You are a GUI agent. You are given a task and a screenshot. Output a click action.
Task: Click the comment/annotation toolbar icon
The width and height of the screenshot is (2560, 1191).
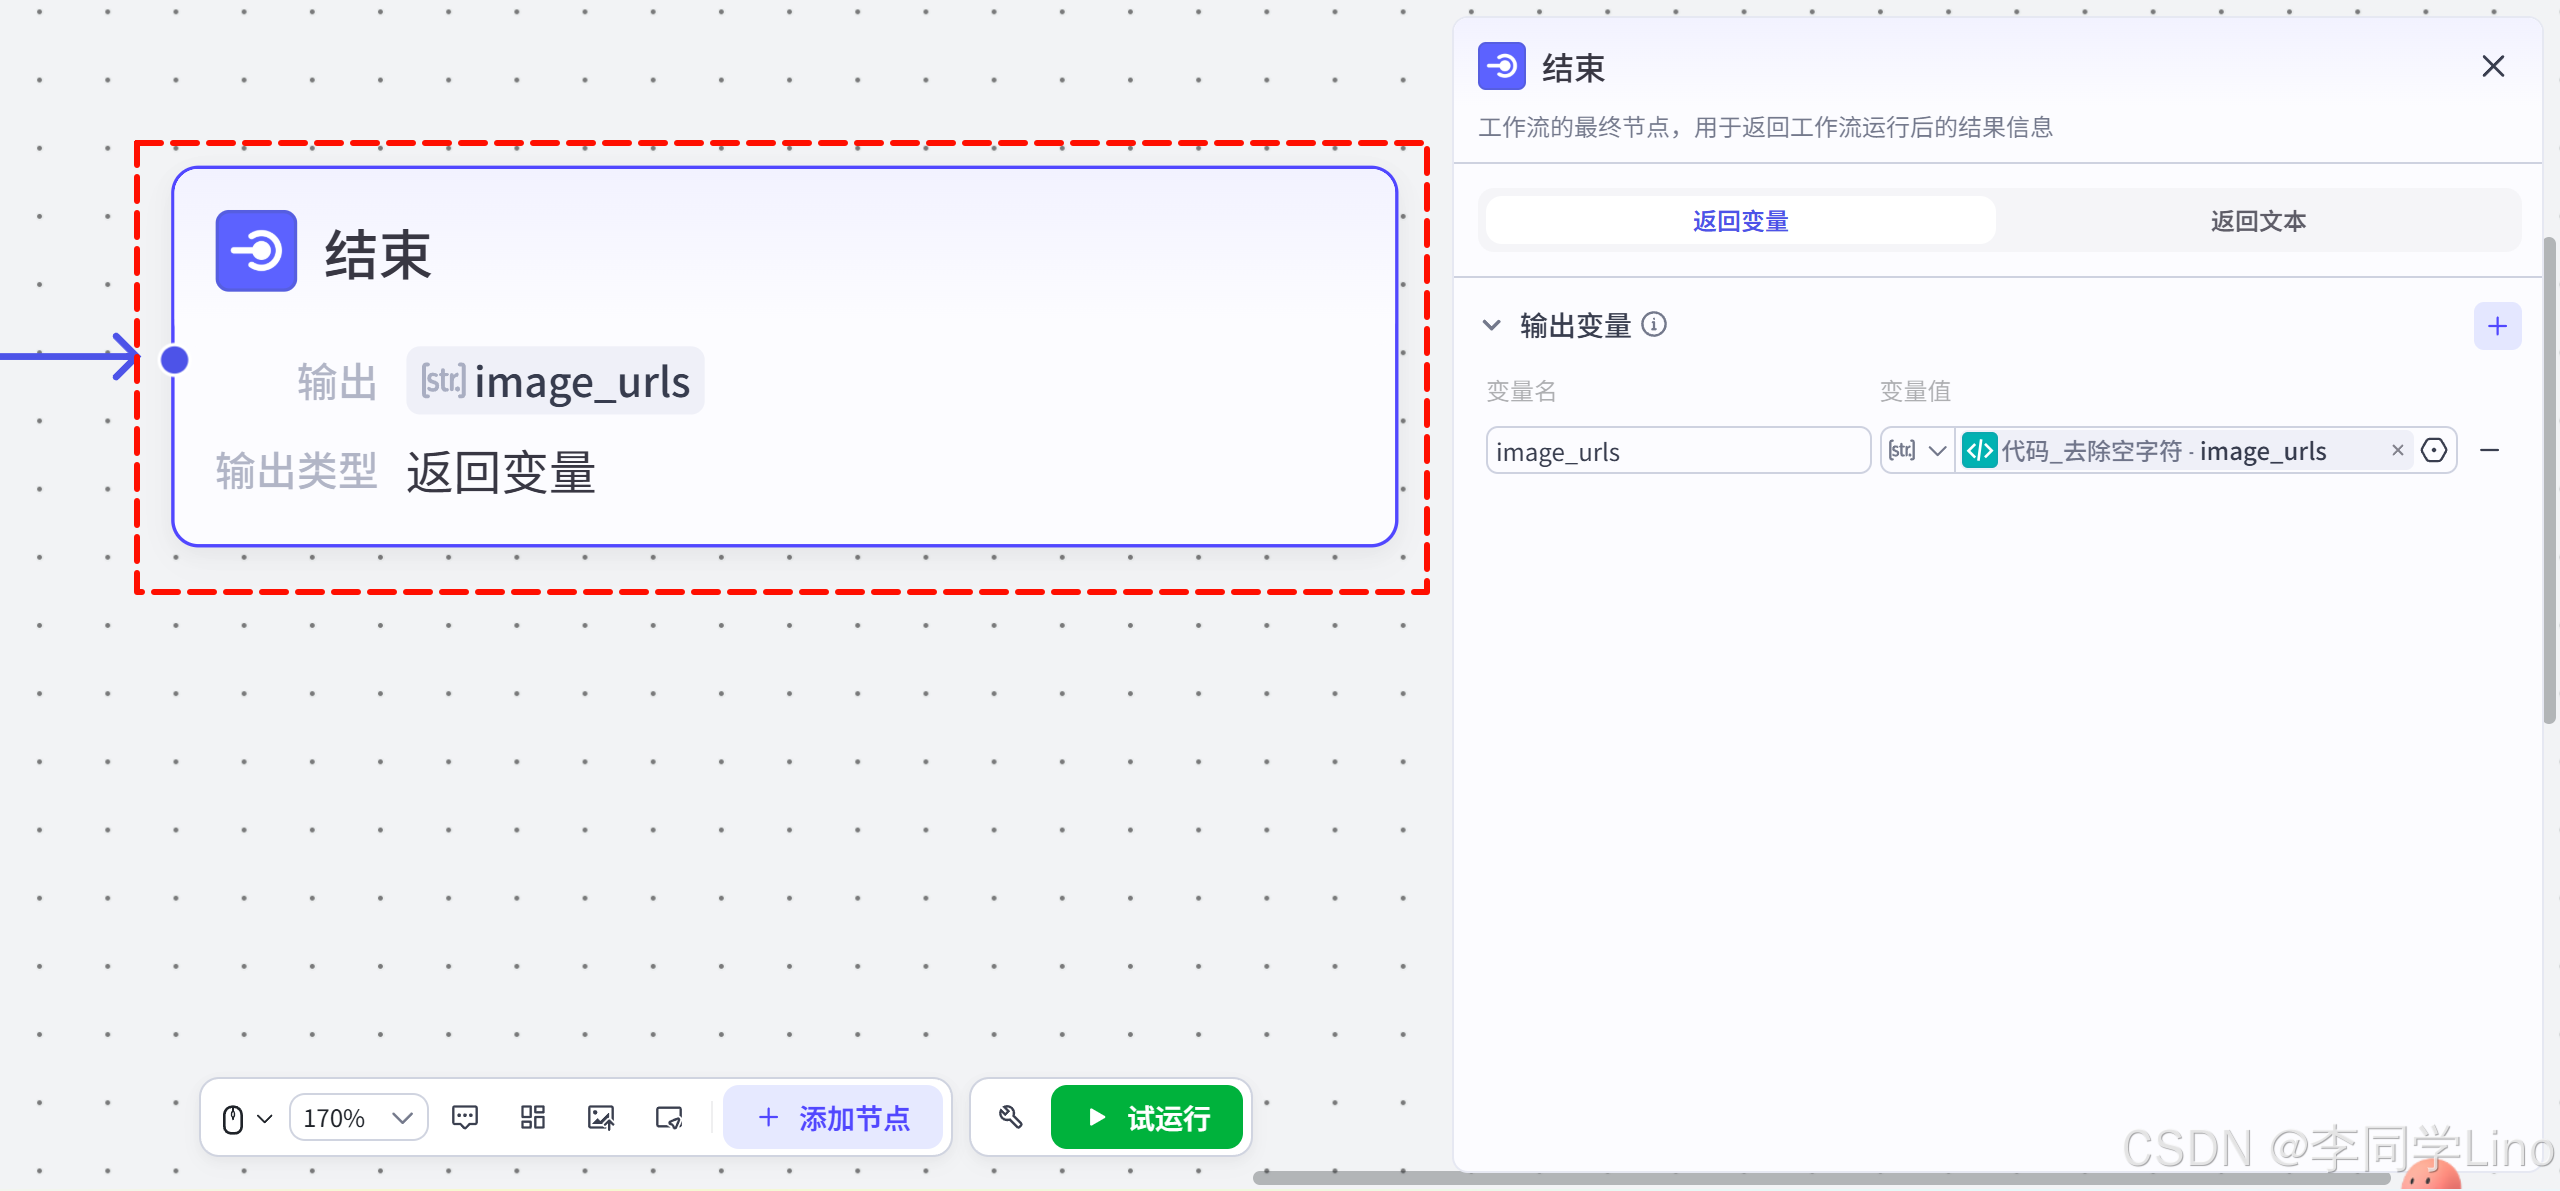pyautogui.click(x=465, y=1117)
